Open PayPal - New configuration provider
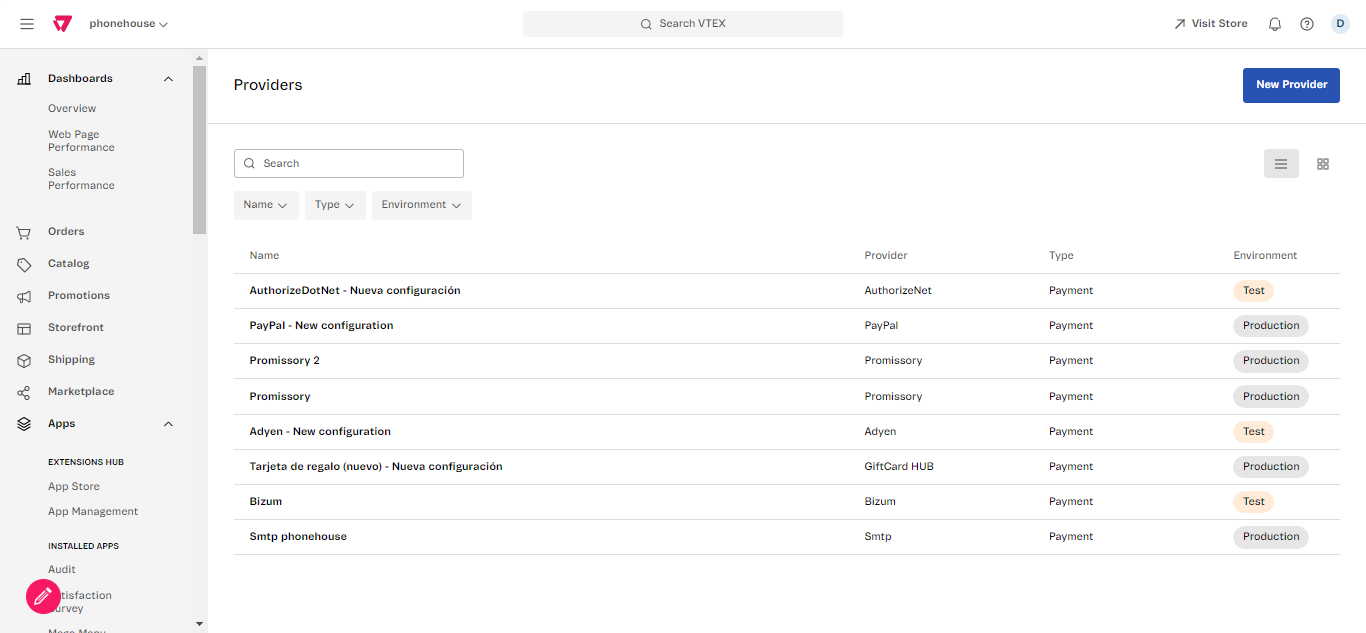 coord(321,326)
